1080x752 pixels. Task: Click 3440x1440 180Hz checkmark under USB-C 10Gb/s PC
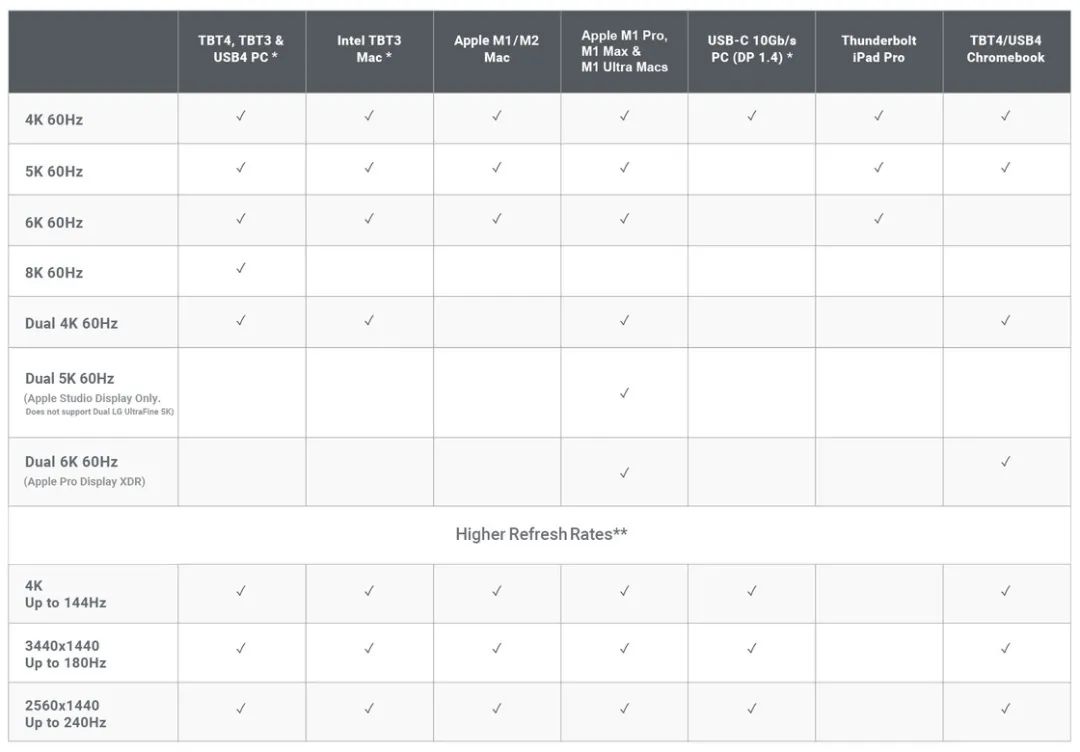[x=751, y=649]
